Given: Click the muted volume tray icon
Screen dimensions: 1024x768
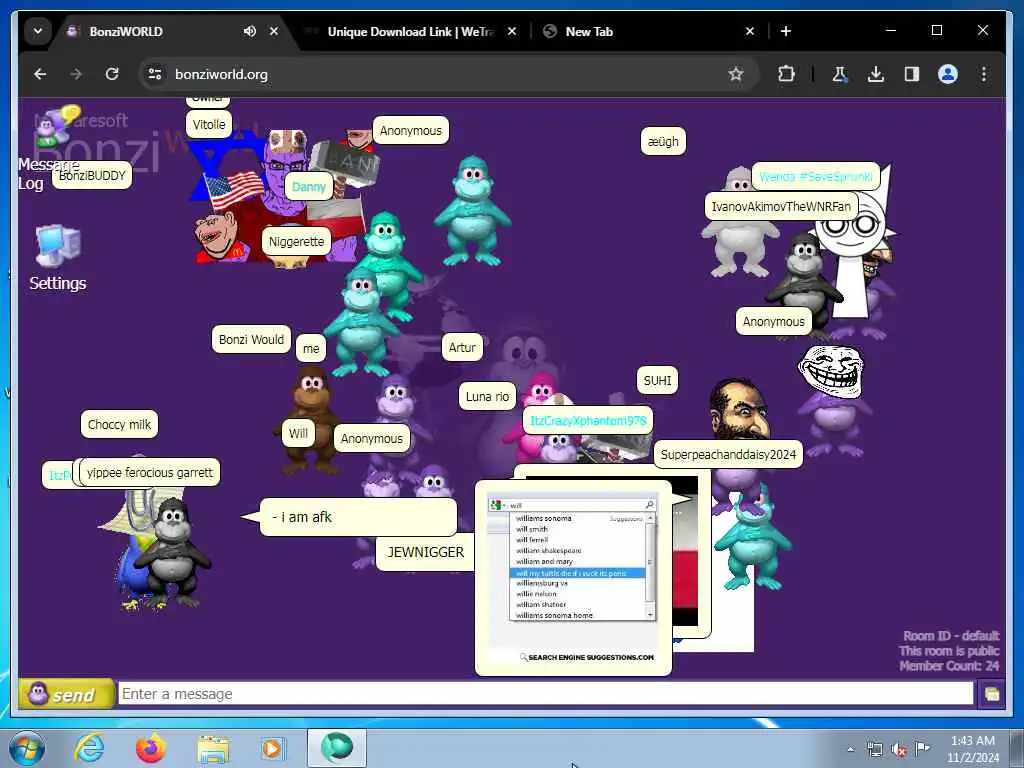Looking at the screenshot, I should [x=899, y=749].
